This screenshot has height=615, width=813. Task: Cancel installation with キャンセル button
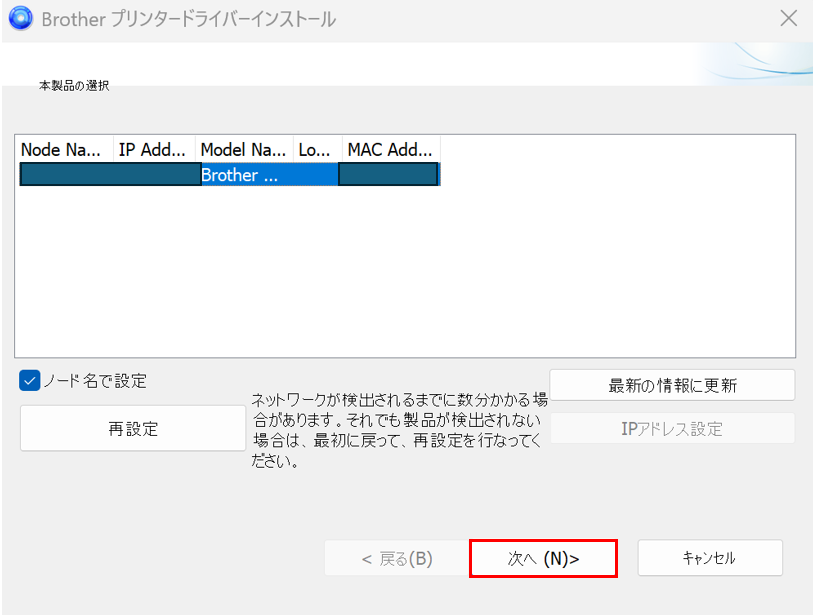click(710, 558)
